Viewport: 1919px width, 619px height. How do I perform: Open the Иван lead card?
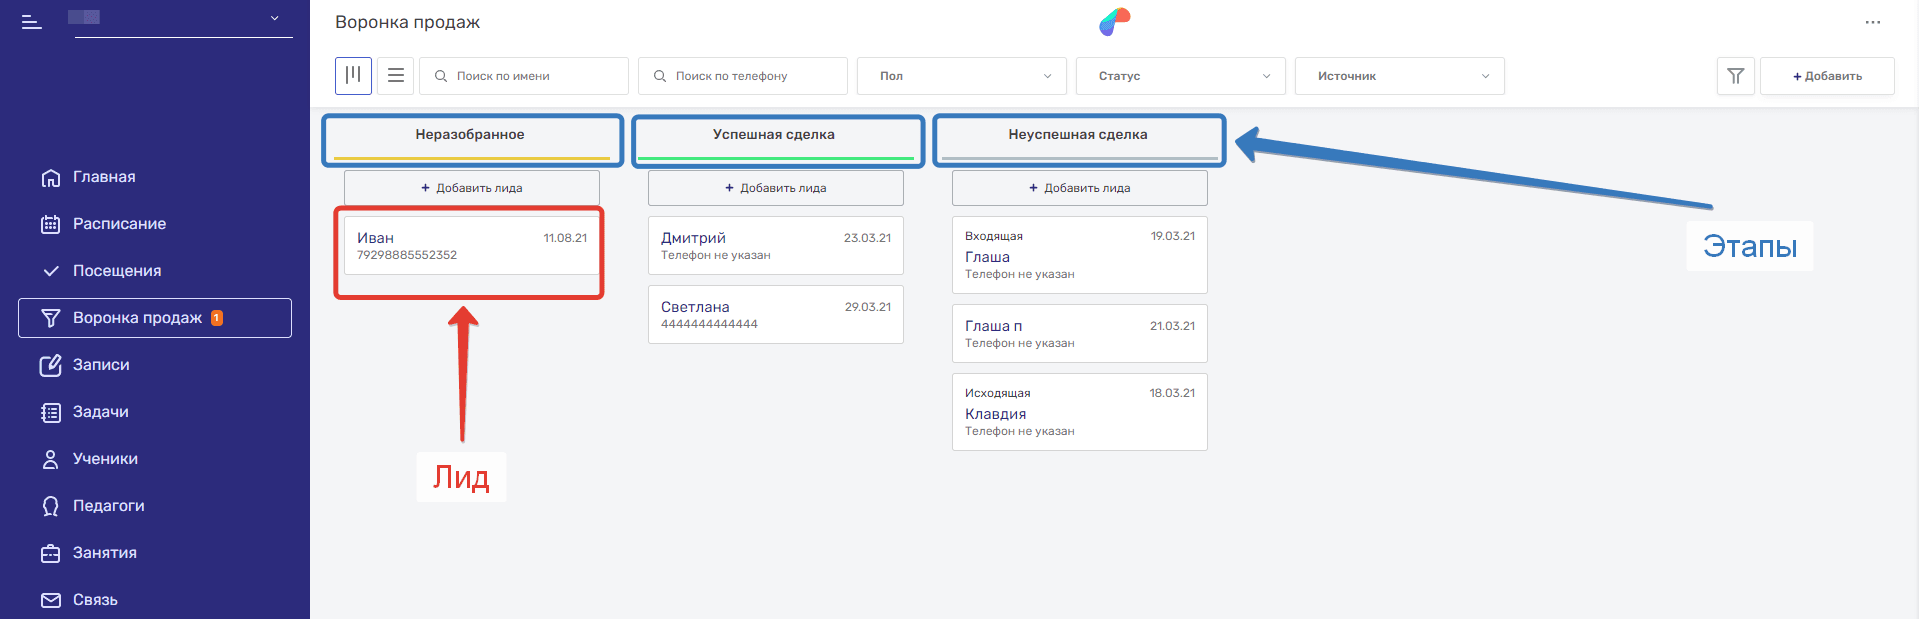click(471, 246)
